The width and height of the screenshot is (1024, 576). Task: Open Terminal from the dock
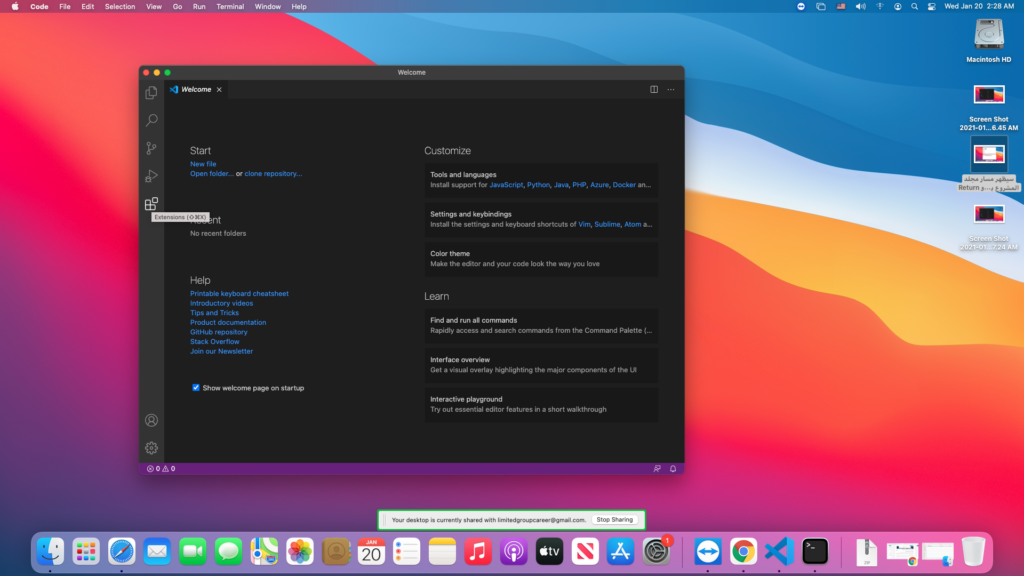pos(815,552)
